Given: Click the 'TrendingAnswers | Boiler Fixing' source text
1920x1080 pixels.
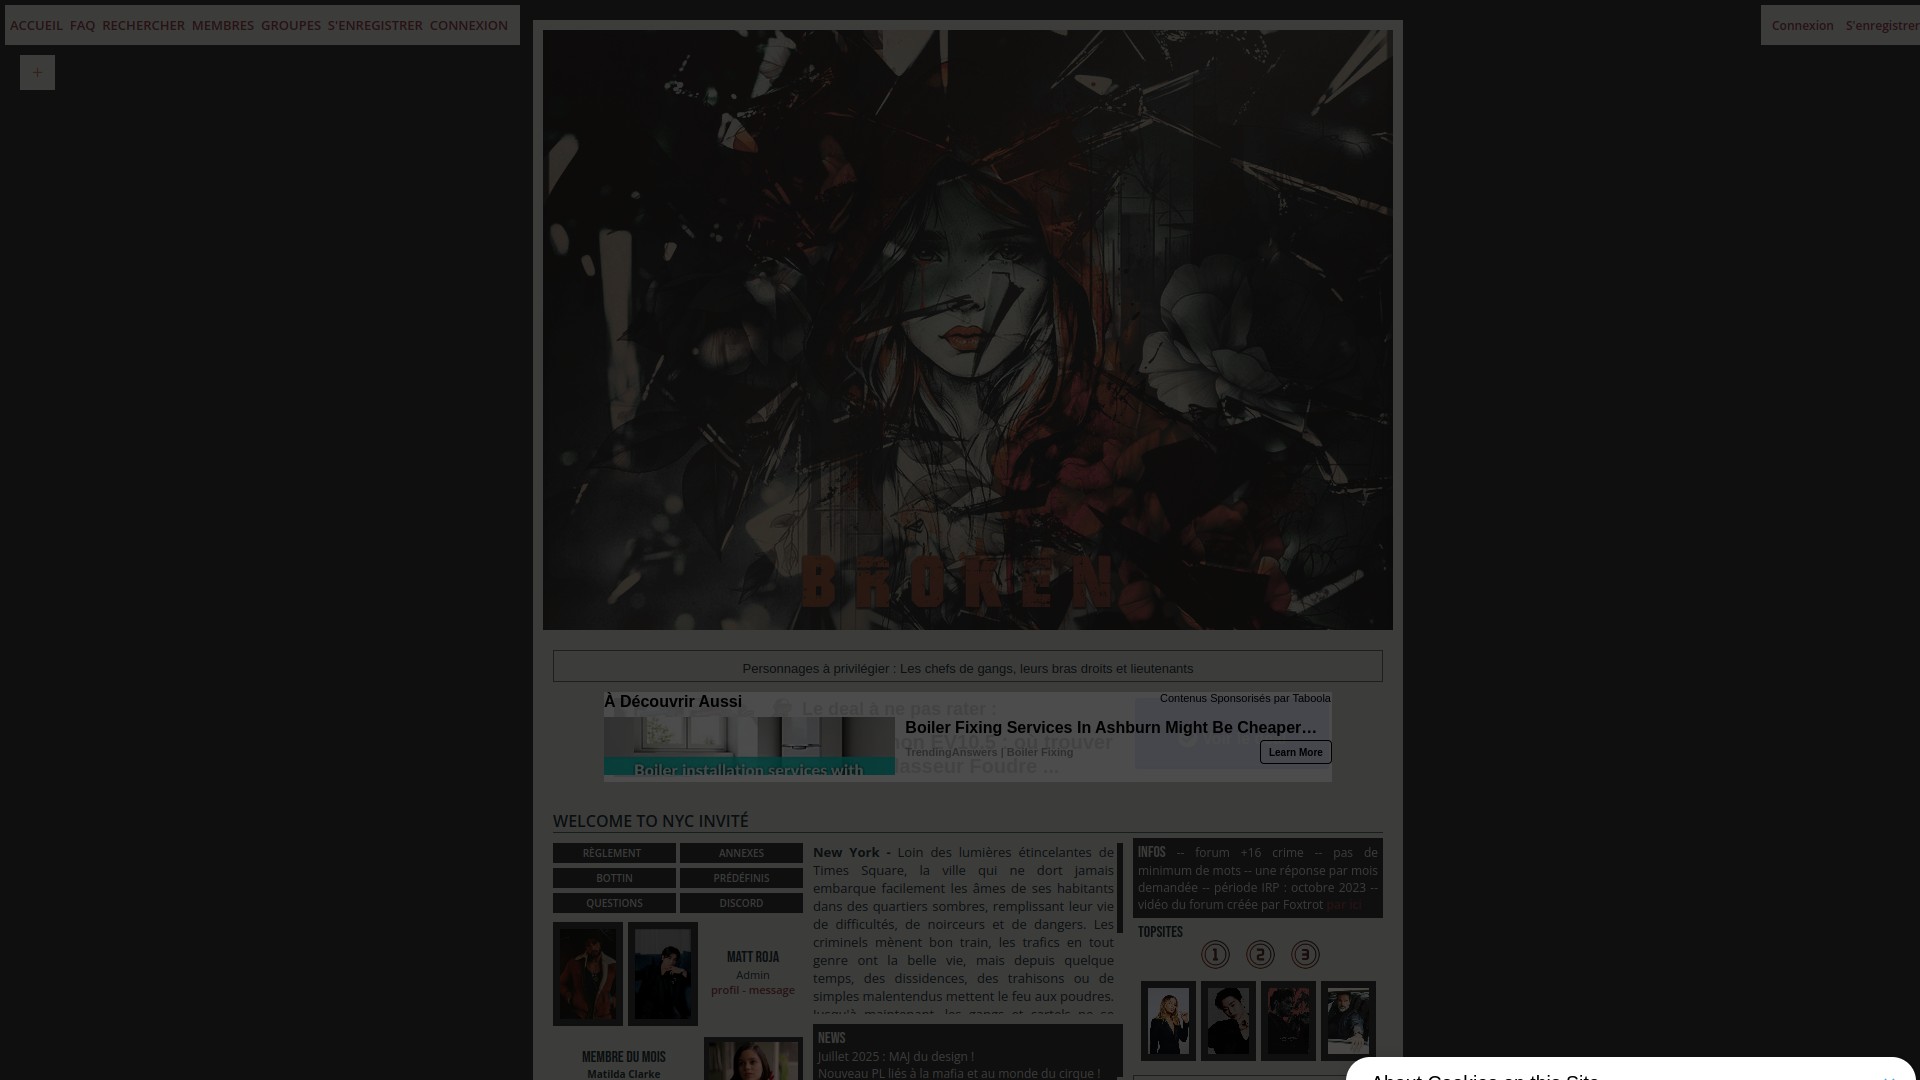Looking at the screenshot, I should (x=989, y=752).
